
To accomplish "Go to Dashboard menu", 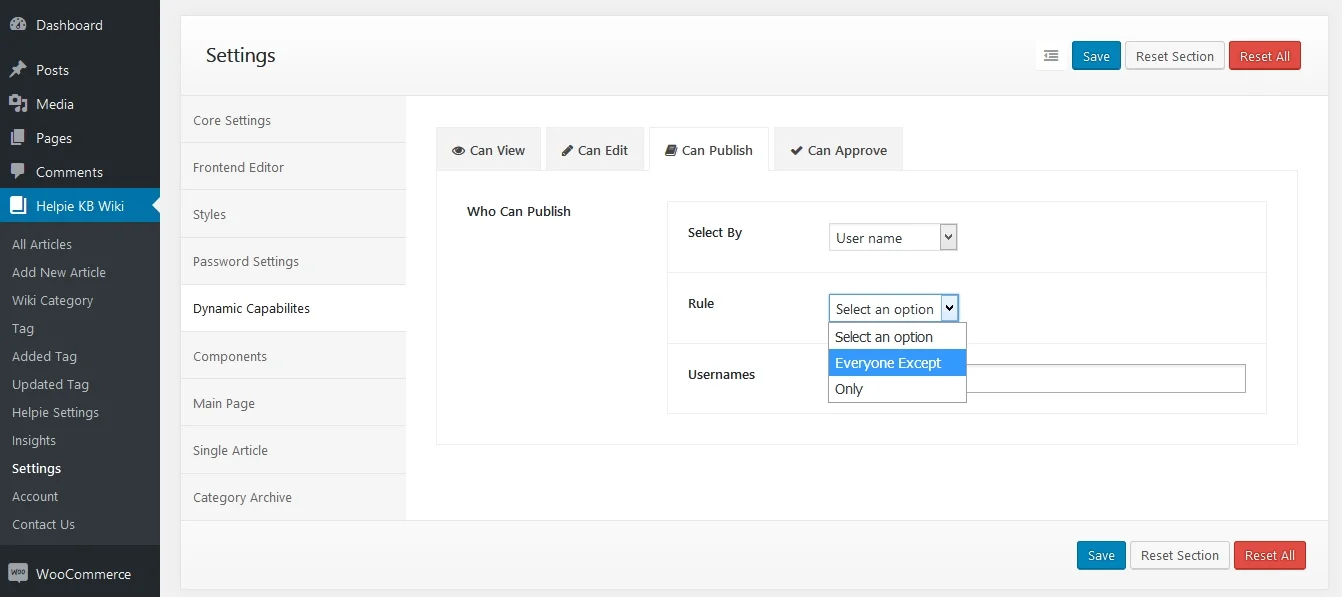I will (x=80, y=25).
